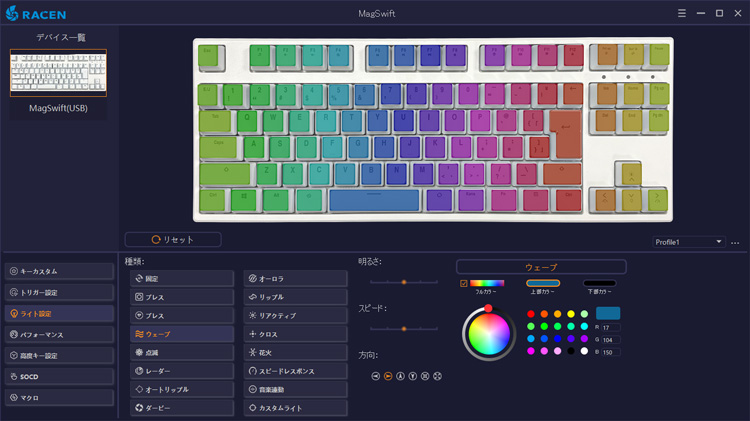750x421 pixels.
Task: Toggle the フルカラー full color checkbox
Action: click(x=463, y=283)
